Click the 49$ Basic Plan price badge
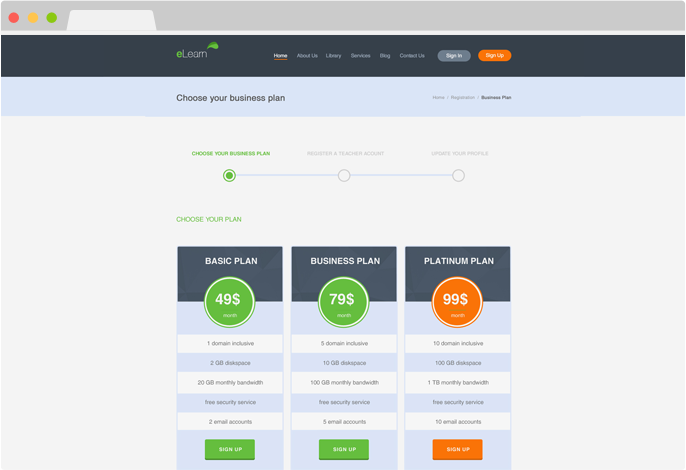Viewport: 686px width, 470px height. coord(230,301)
